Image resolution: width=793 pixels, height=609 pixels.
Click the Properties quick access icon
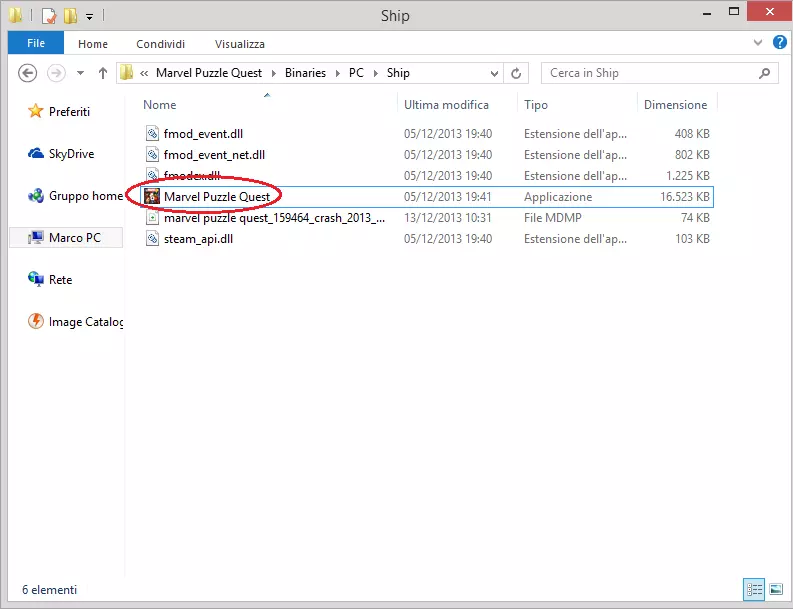49,16
